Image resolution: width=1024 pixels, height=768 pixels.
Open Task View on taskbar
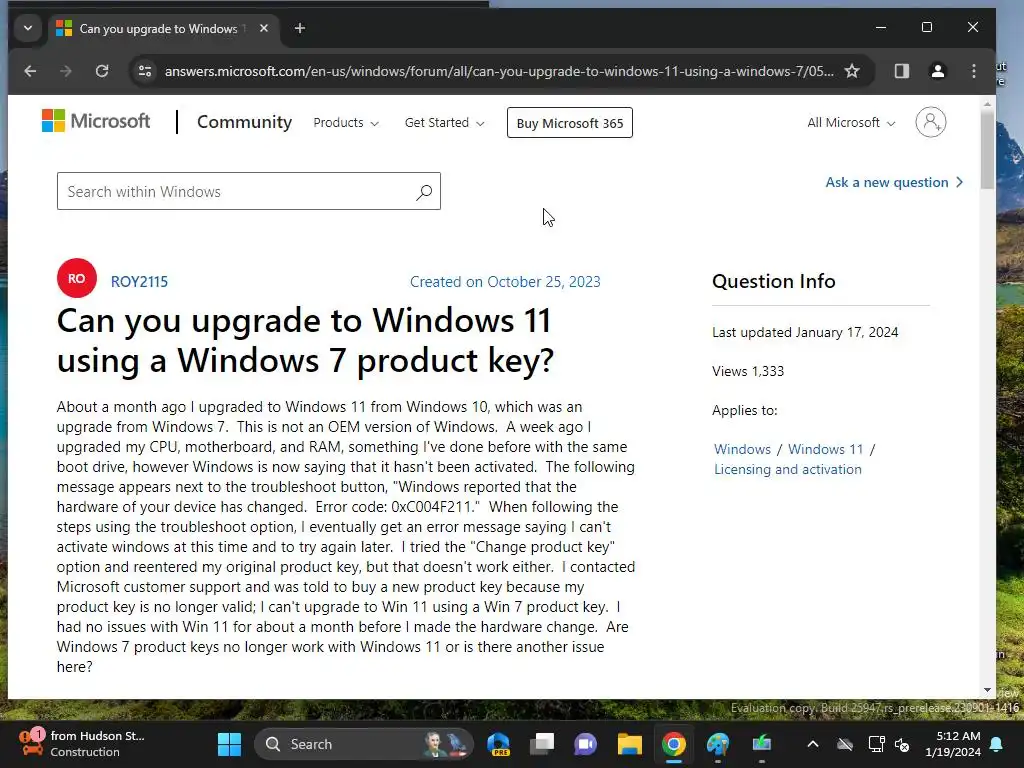pyautogui.click(x=542, y=744)
